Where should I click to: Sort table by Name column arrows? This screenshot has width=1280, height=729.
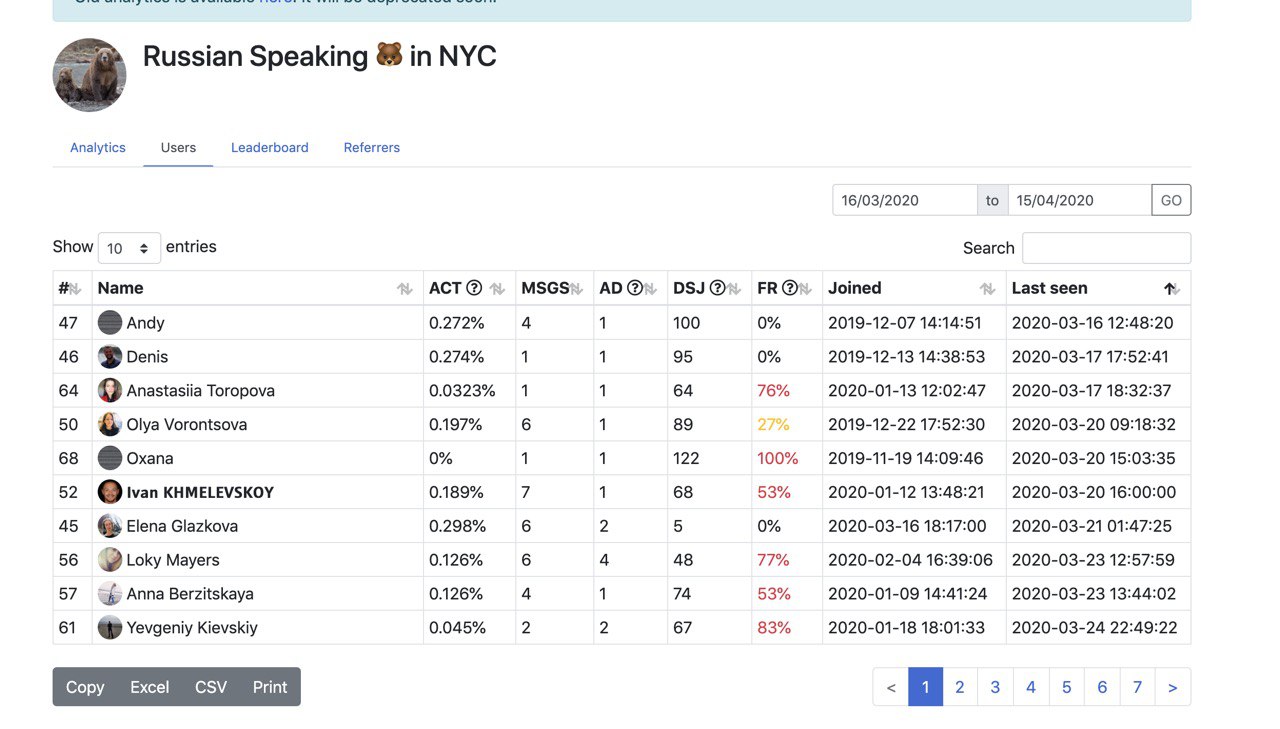[x=404, y=289]
